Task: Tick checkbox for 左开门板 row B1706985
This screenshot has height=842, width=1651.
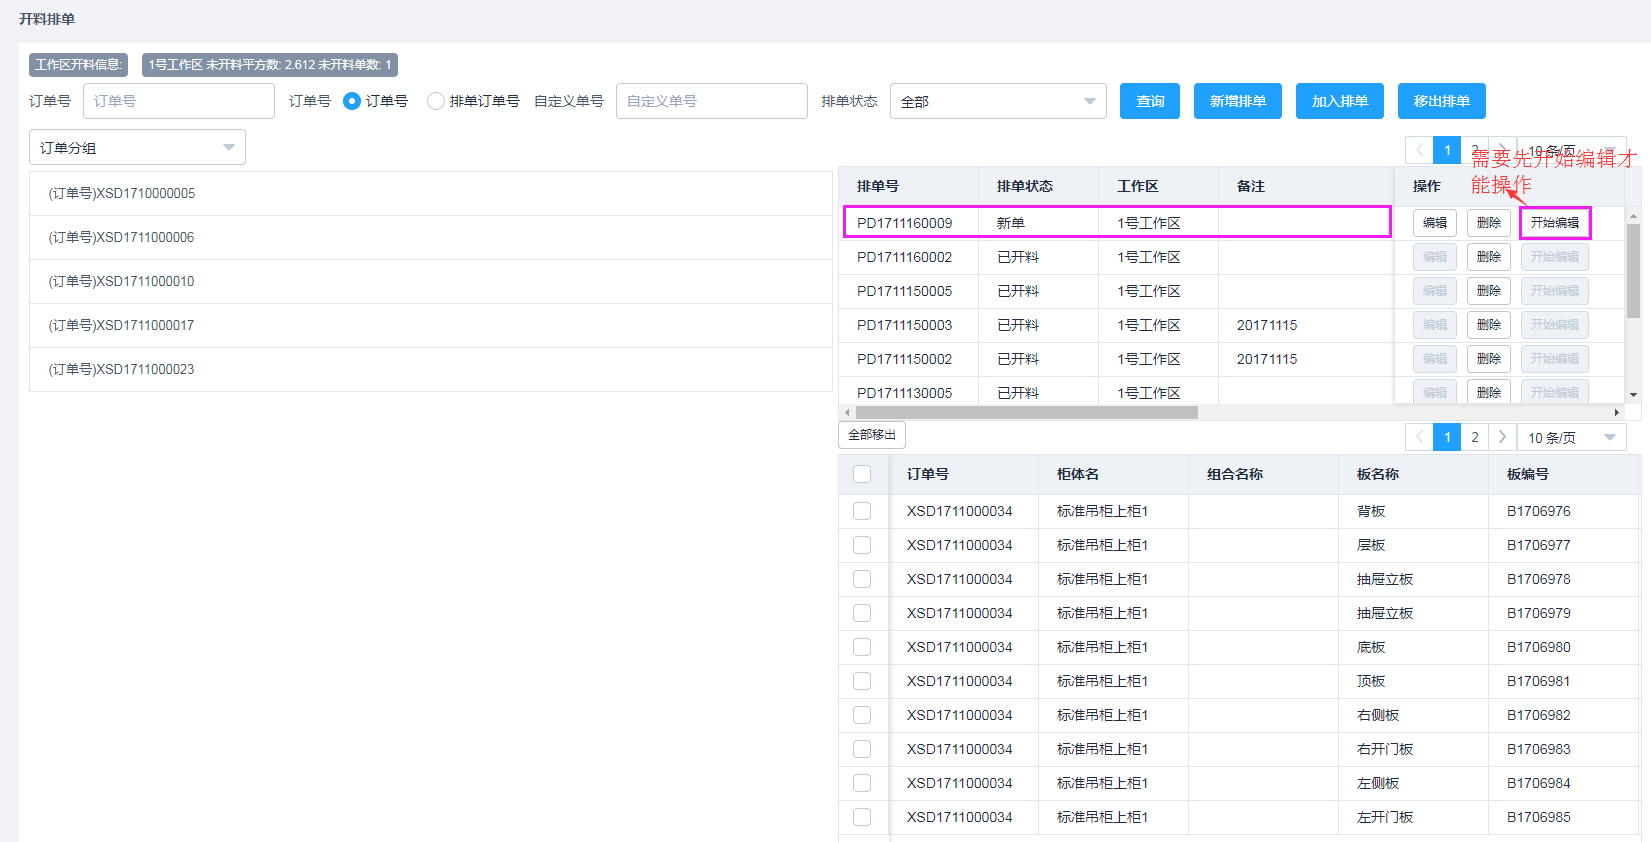Action: (x=862, y=817)
